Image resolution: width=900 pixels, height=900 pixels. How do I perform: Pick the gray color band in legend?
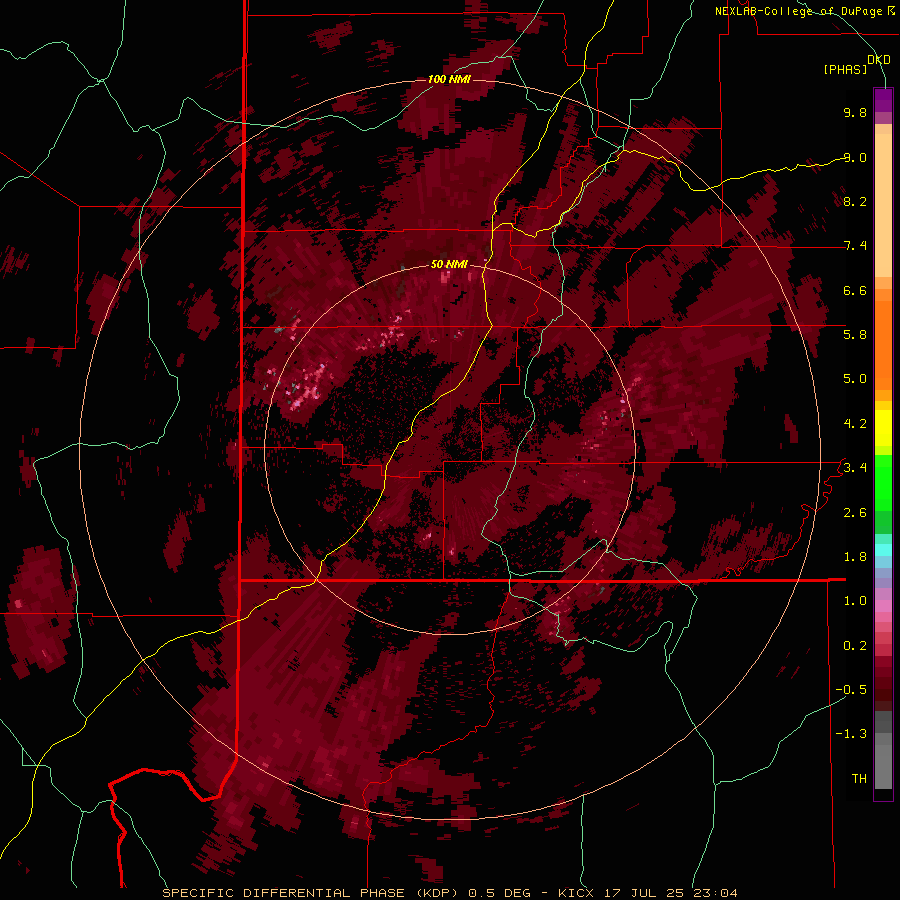pyautogui.click(x=883, y=750)
